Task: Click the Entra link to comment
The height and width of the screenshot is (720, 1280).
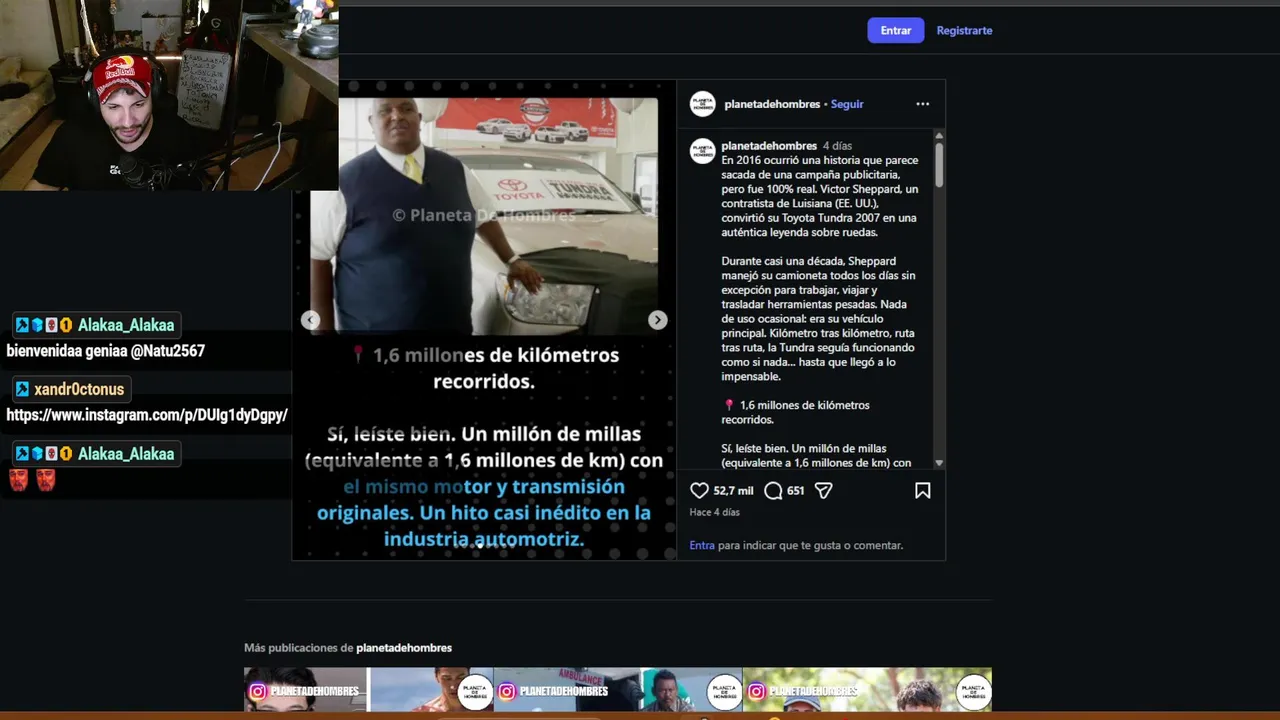Action: (x=702, y=545)
